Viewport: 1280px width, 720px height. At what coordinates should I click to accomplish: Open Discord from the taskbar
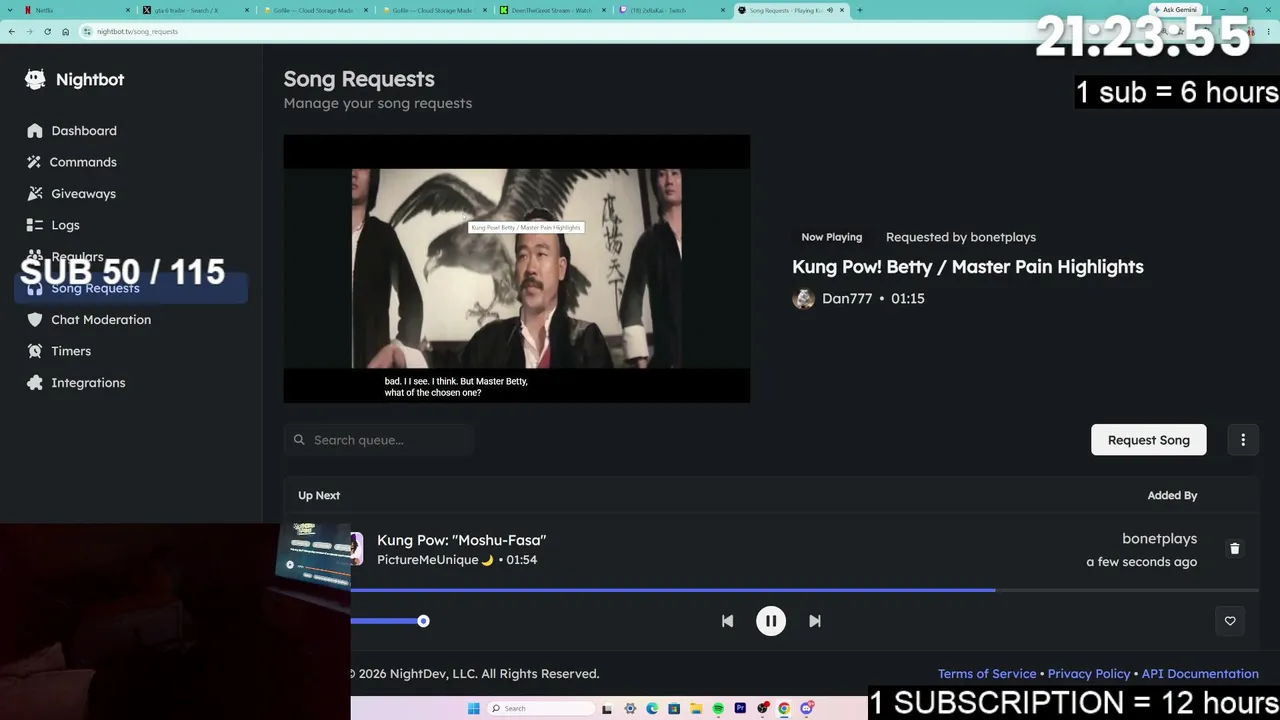(806, 709)
